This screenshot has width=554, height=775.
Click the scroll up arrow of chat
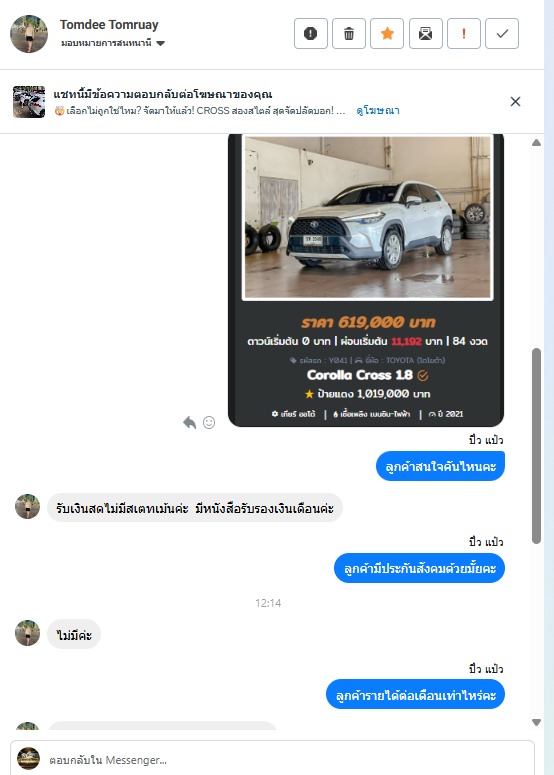coord(536,143)
